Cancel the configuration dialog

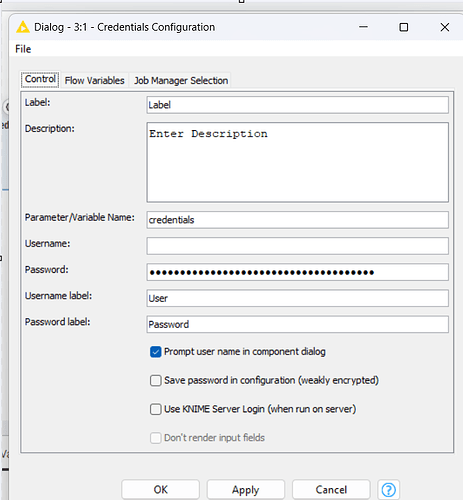331,489
